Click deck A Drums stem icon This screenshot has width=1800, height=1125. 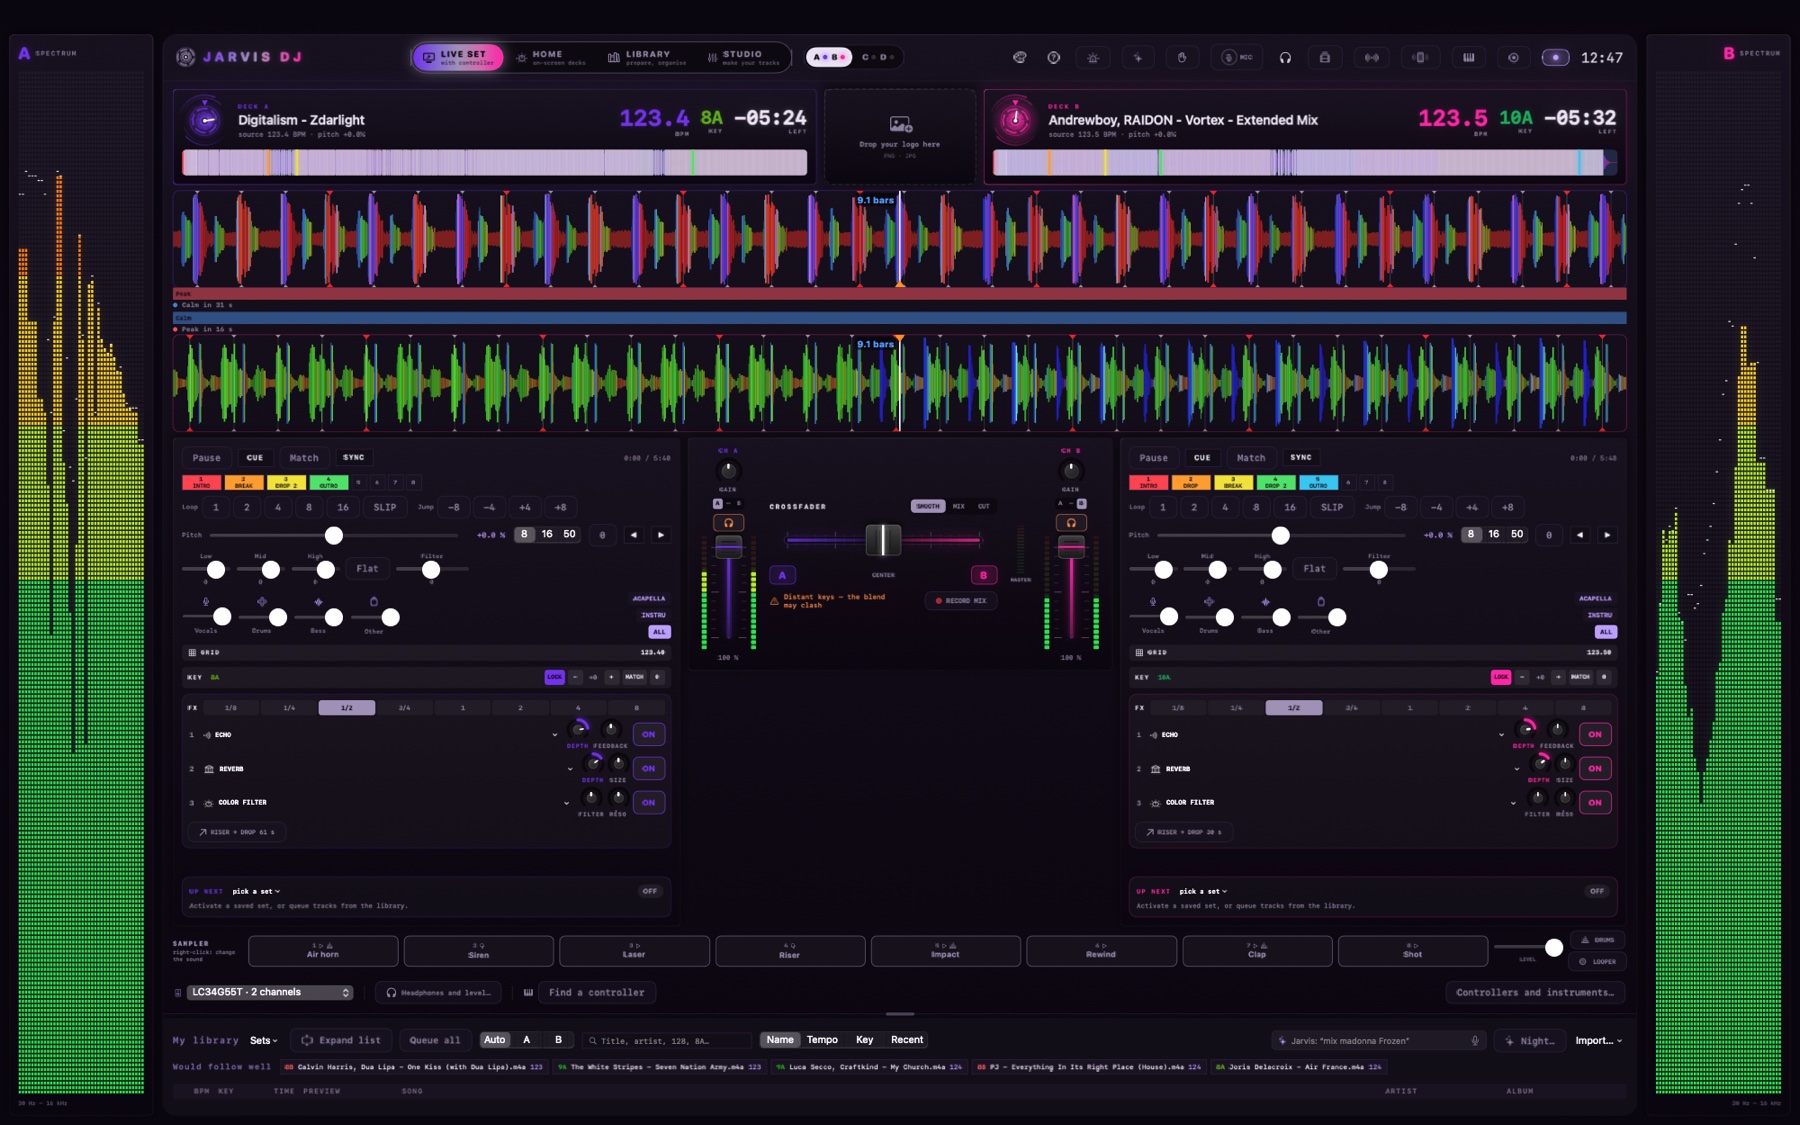pos(262,602)
